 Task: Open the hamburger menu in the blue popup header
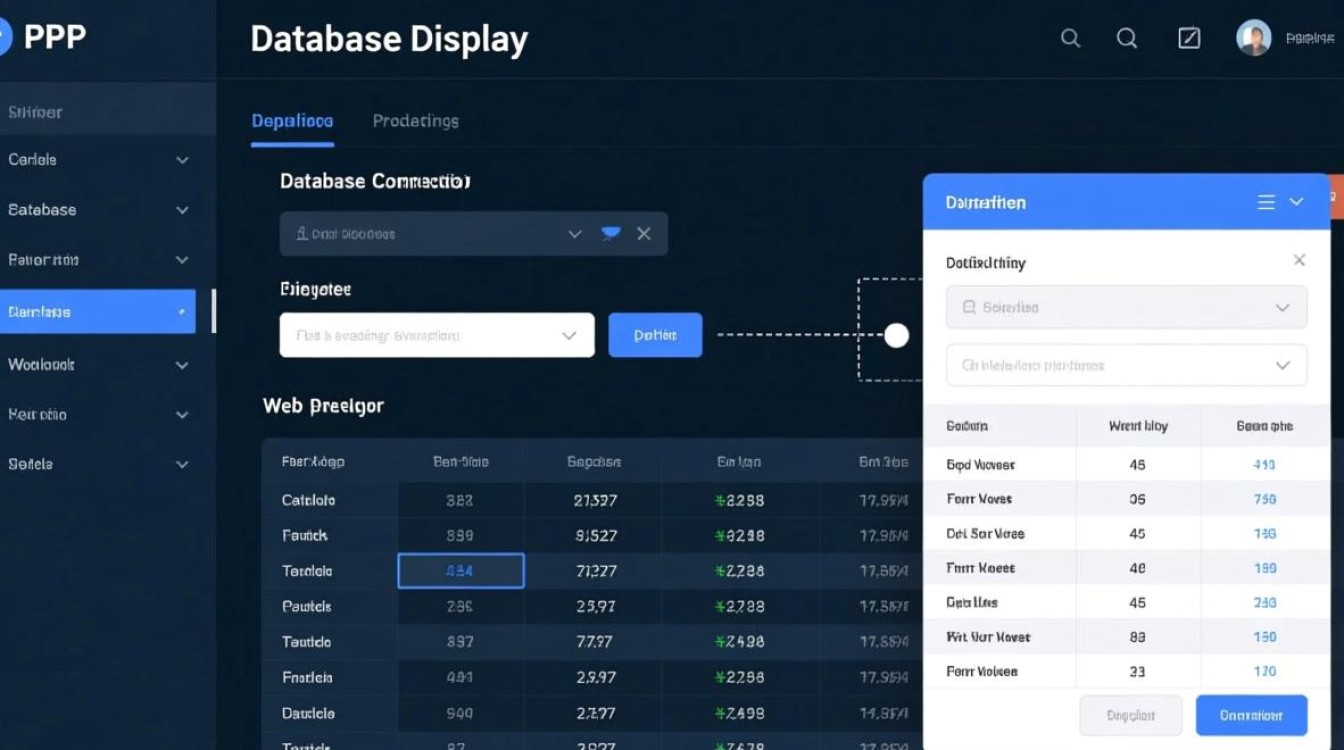(x=1266, y=202)
